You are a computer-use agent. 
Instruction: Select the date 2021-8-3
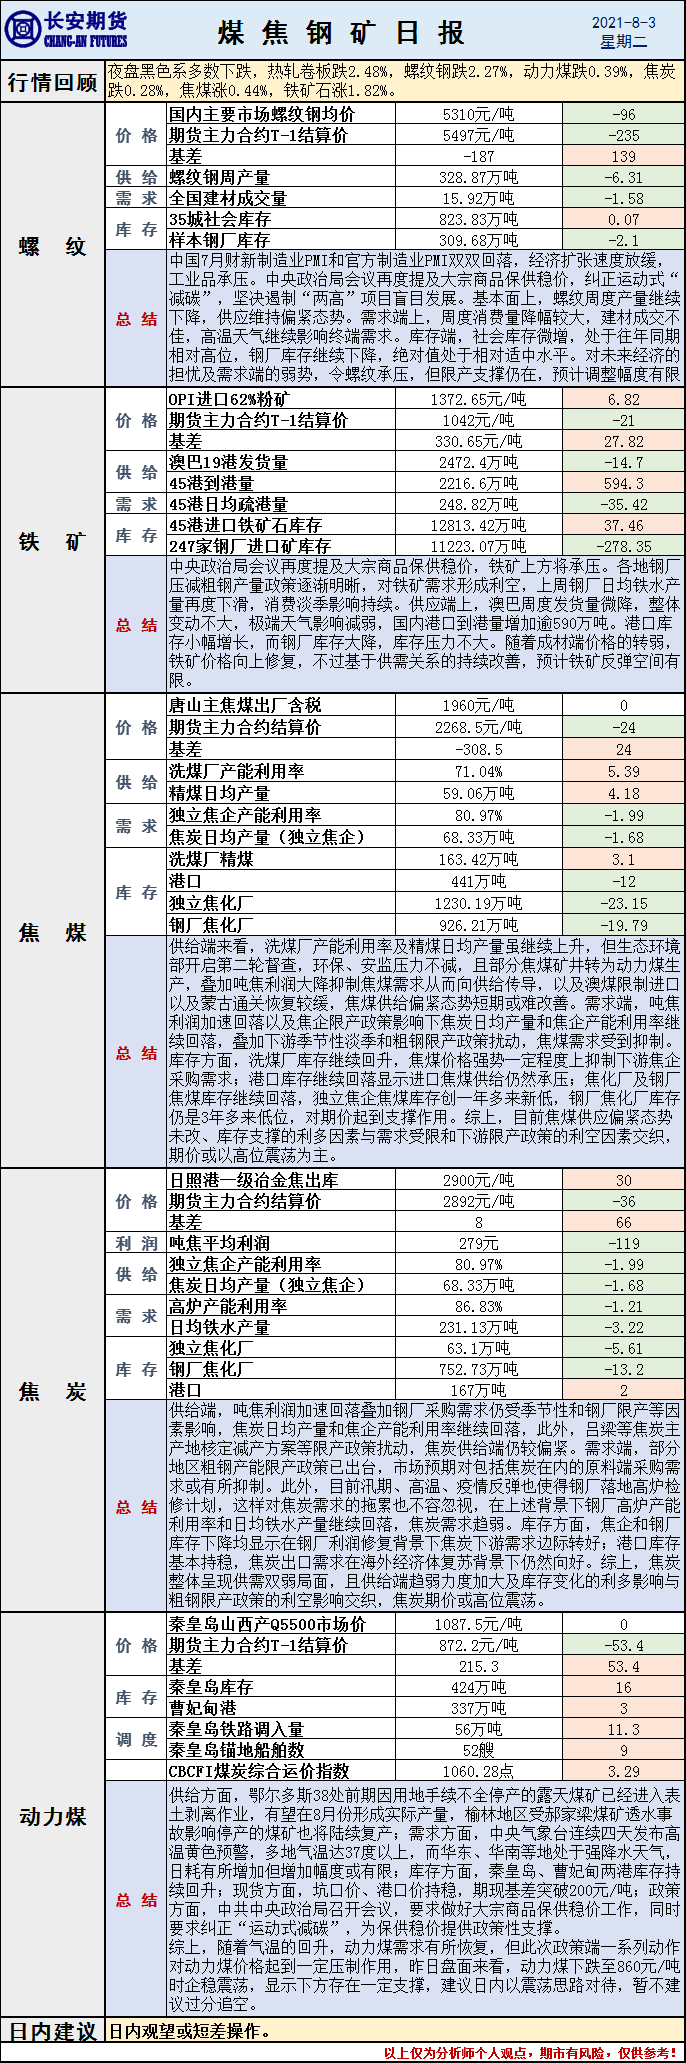pos(624,22)
